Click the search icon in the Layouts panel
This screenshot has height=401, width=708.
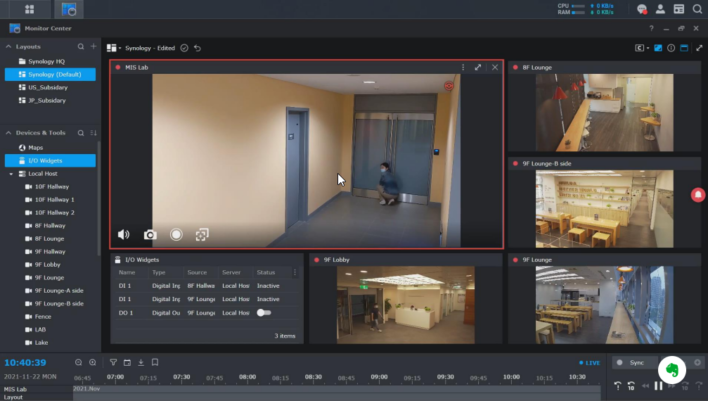coord(81,47)
